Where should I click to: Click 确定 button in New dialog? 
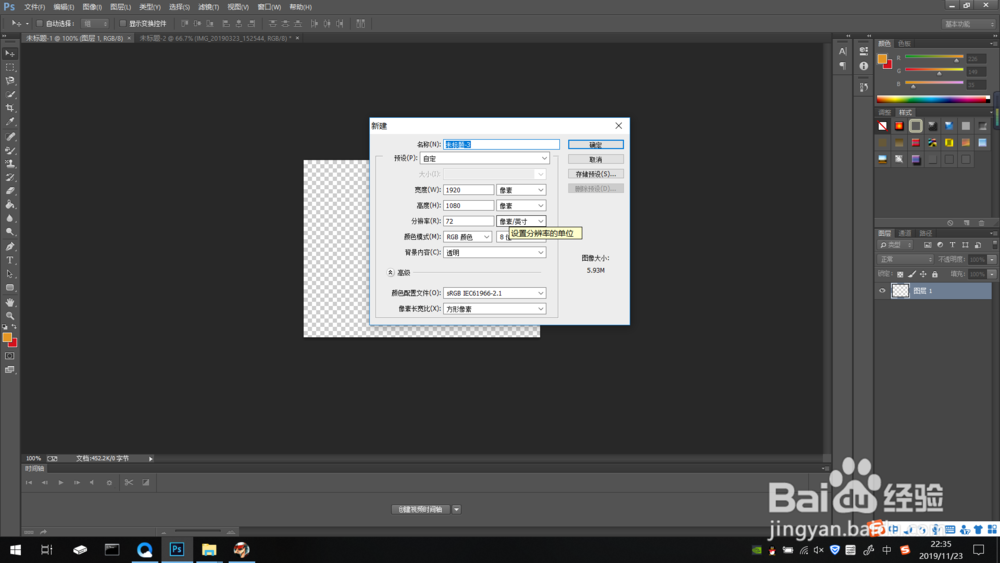tap(596, 145)
